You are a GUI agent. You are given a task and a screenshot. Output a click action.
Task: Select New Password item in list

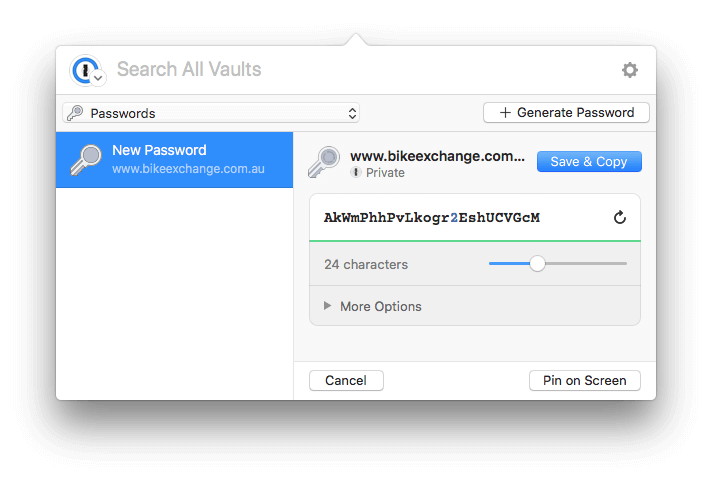click(174, 160)
